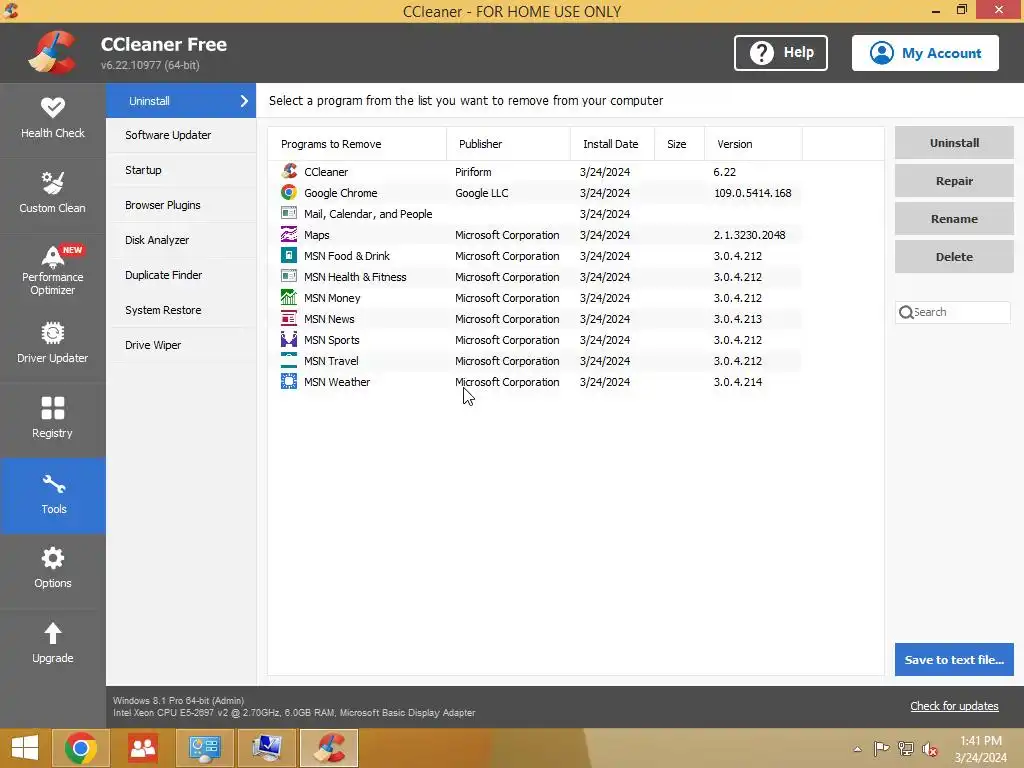The height and width of the screenshot is (768, 1024).
Task: Show hidden tray icons arrow
Action: [x=857, y=749]
